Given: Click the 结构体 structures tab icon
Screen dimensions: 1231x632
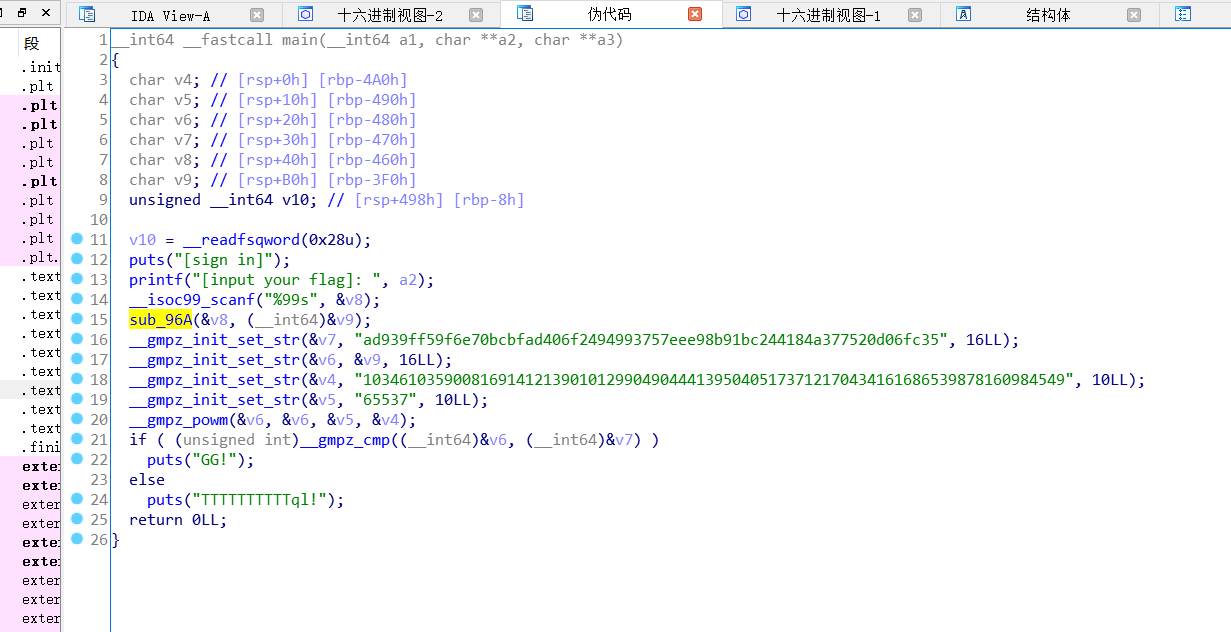Looking at the screenshot, I should 964,15.
